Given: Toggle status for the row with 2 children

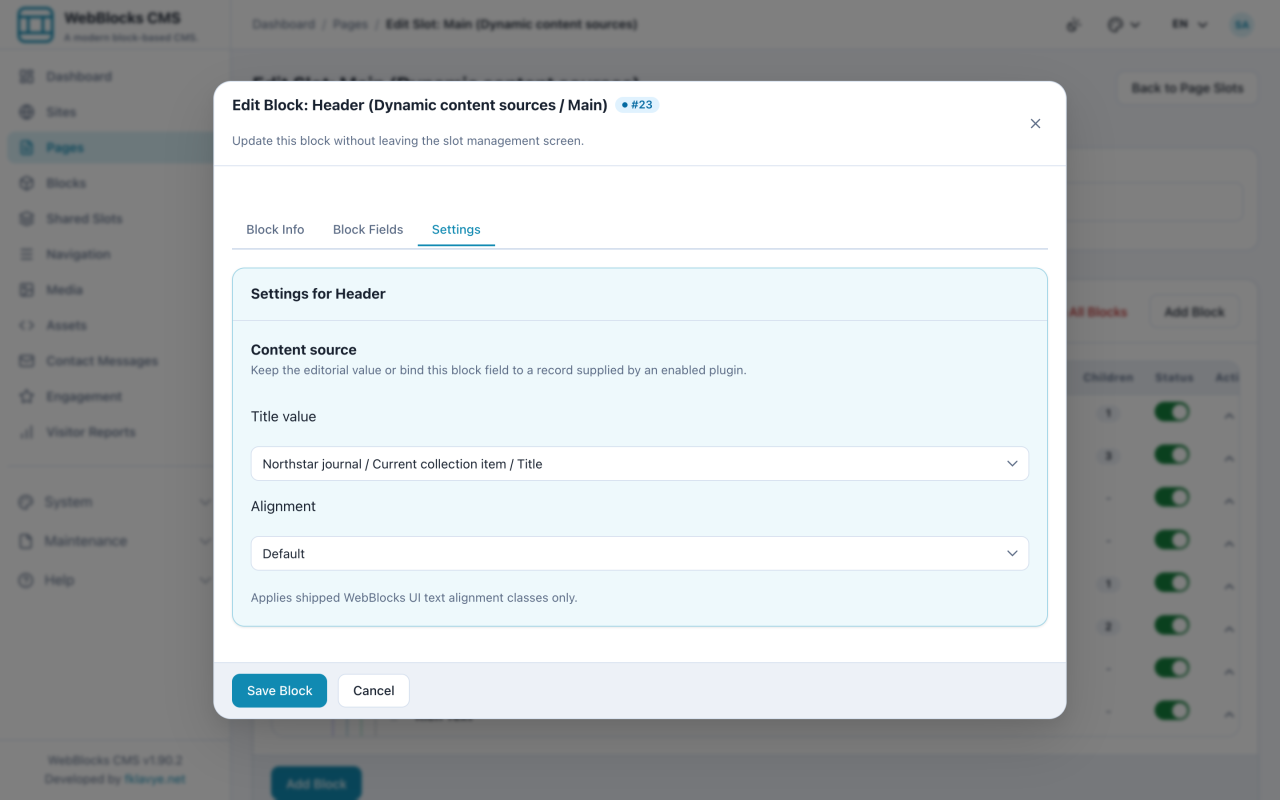Looking at the screenshot, I should [x=1172, y=626].
